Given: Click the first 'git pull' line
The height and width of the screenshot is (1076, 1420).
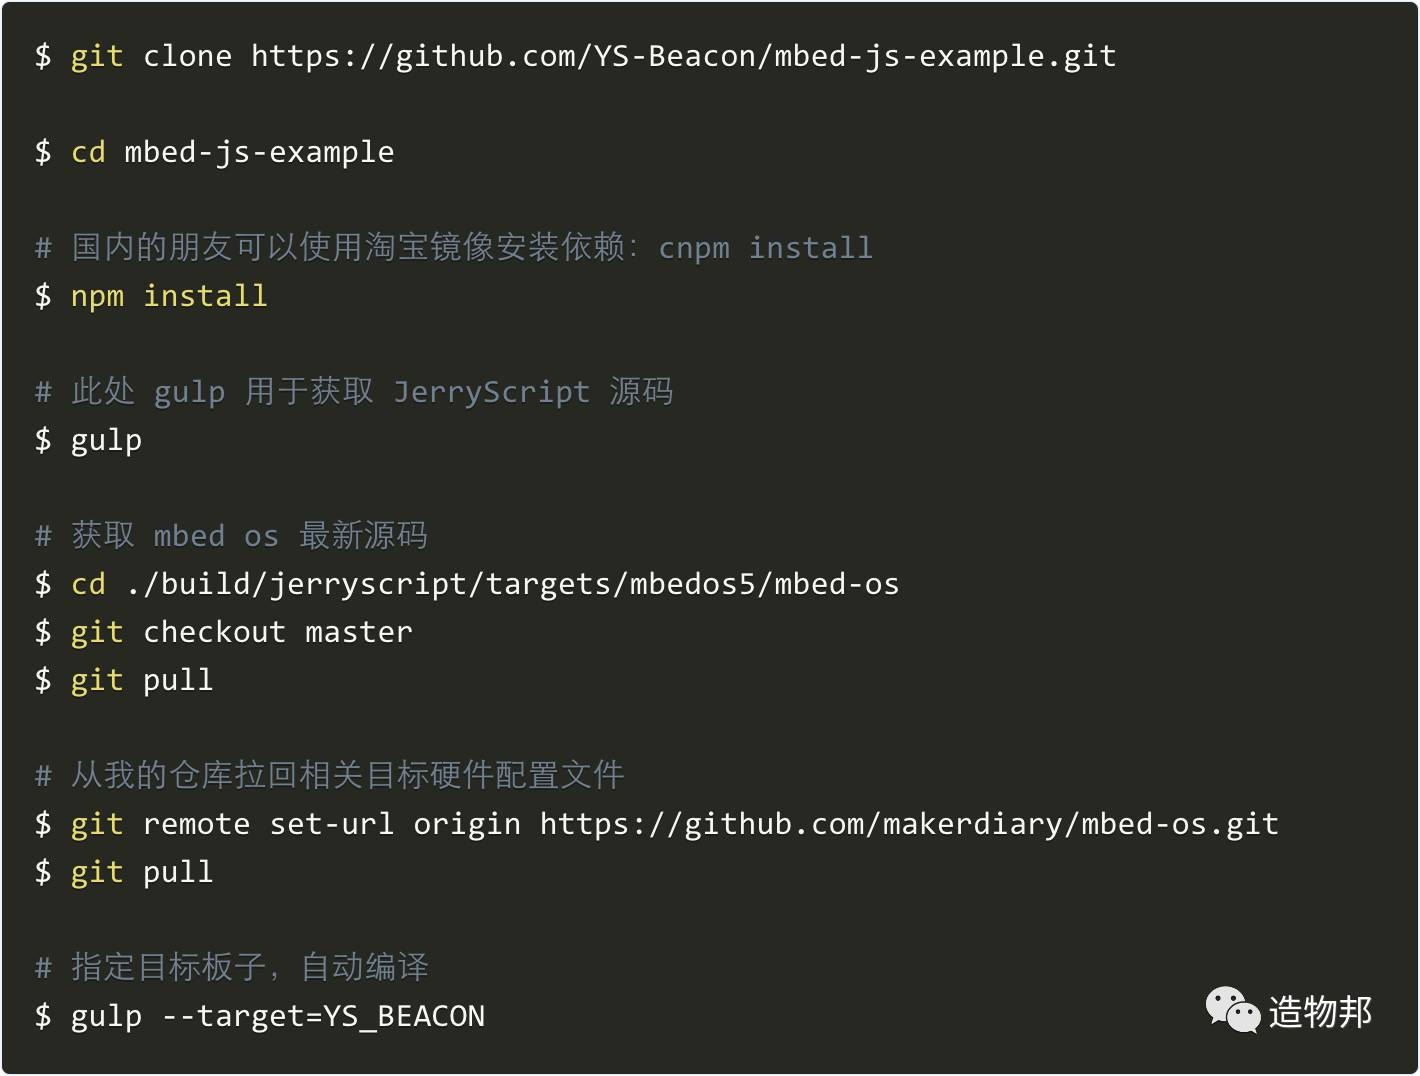Looking at the screenshot, I should pos(124,680).
